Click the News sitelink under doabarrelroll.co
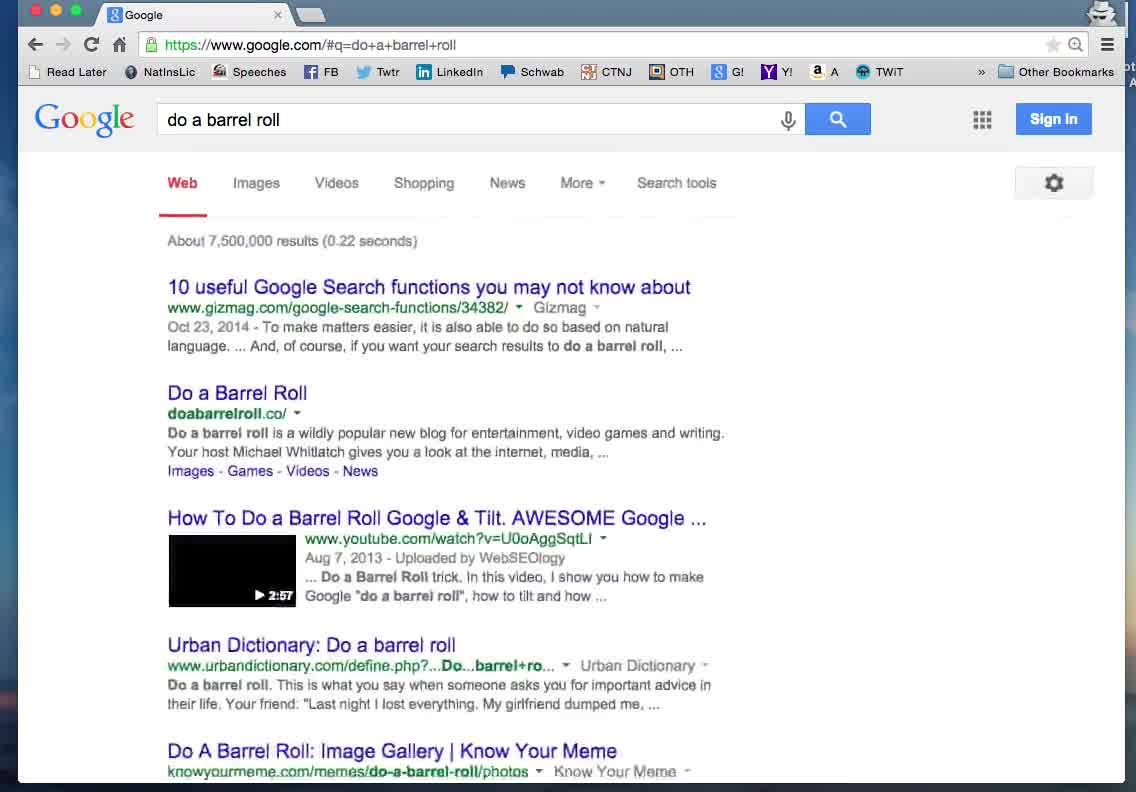This screenshot has height=792, width=1136. (360, 471)
